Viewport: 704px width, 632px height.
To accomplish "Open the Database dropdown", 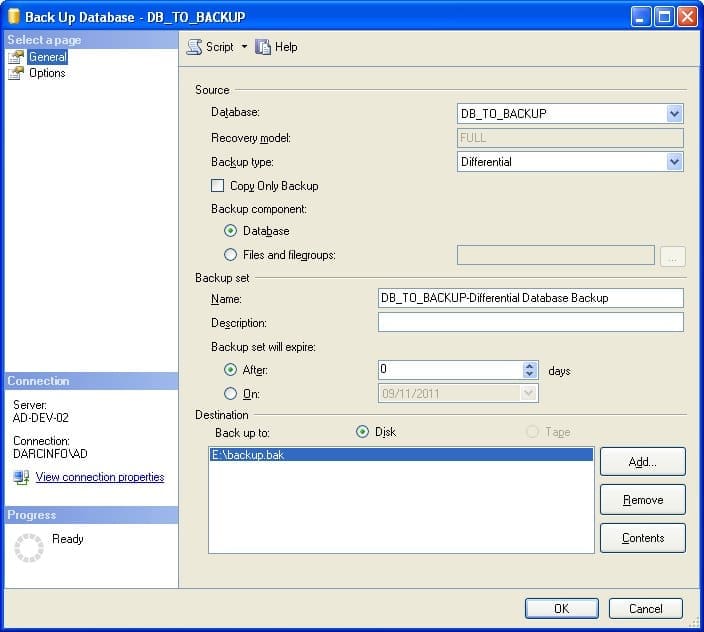I will (674, 114).
